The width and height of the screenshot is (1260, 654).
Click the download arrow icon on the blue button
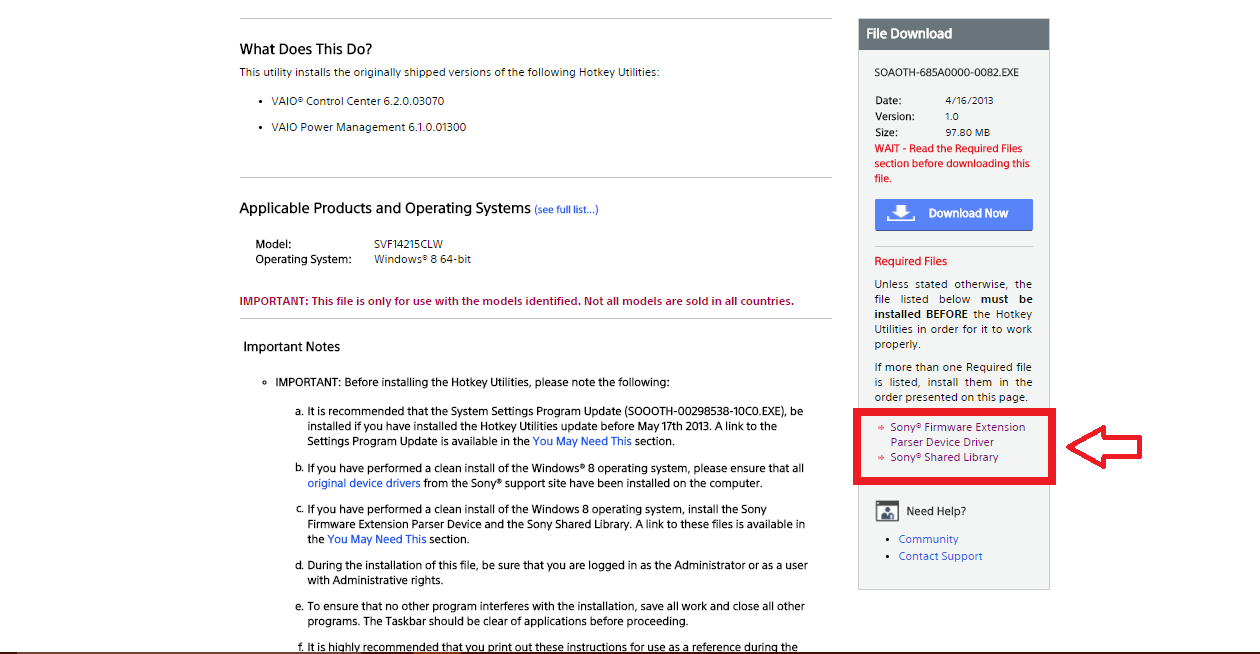[x=902, y=213]
